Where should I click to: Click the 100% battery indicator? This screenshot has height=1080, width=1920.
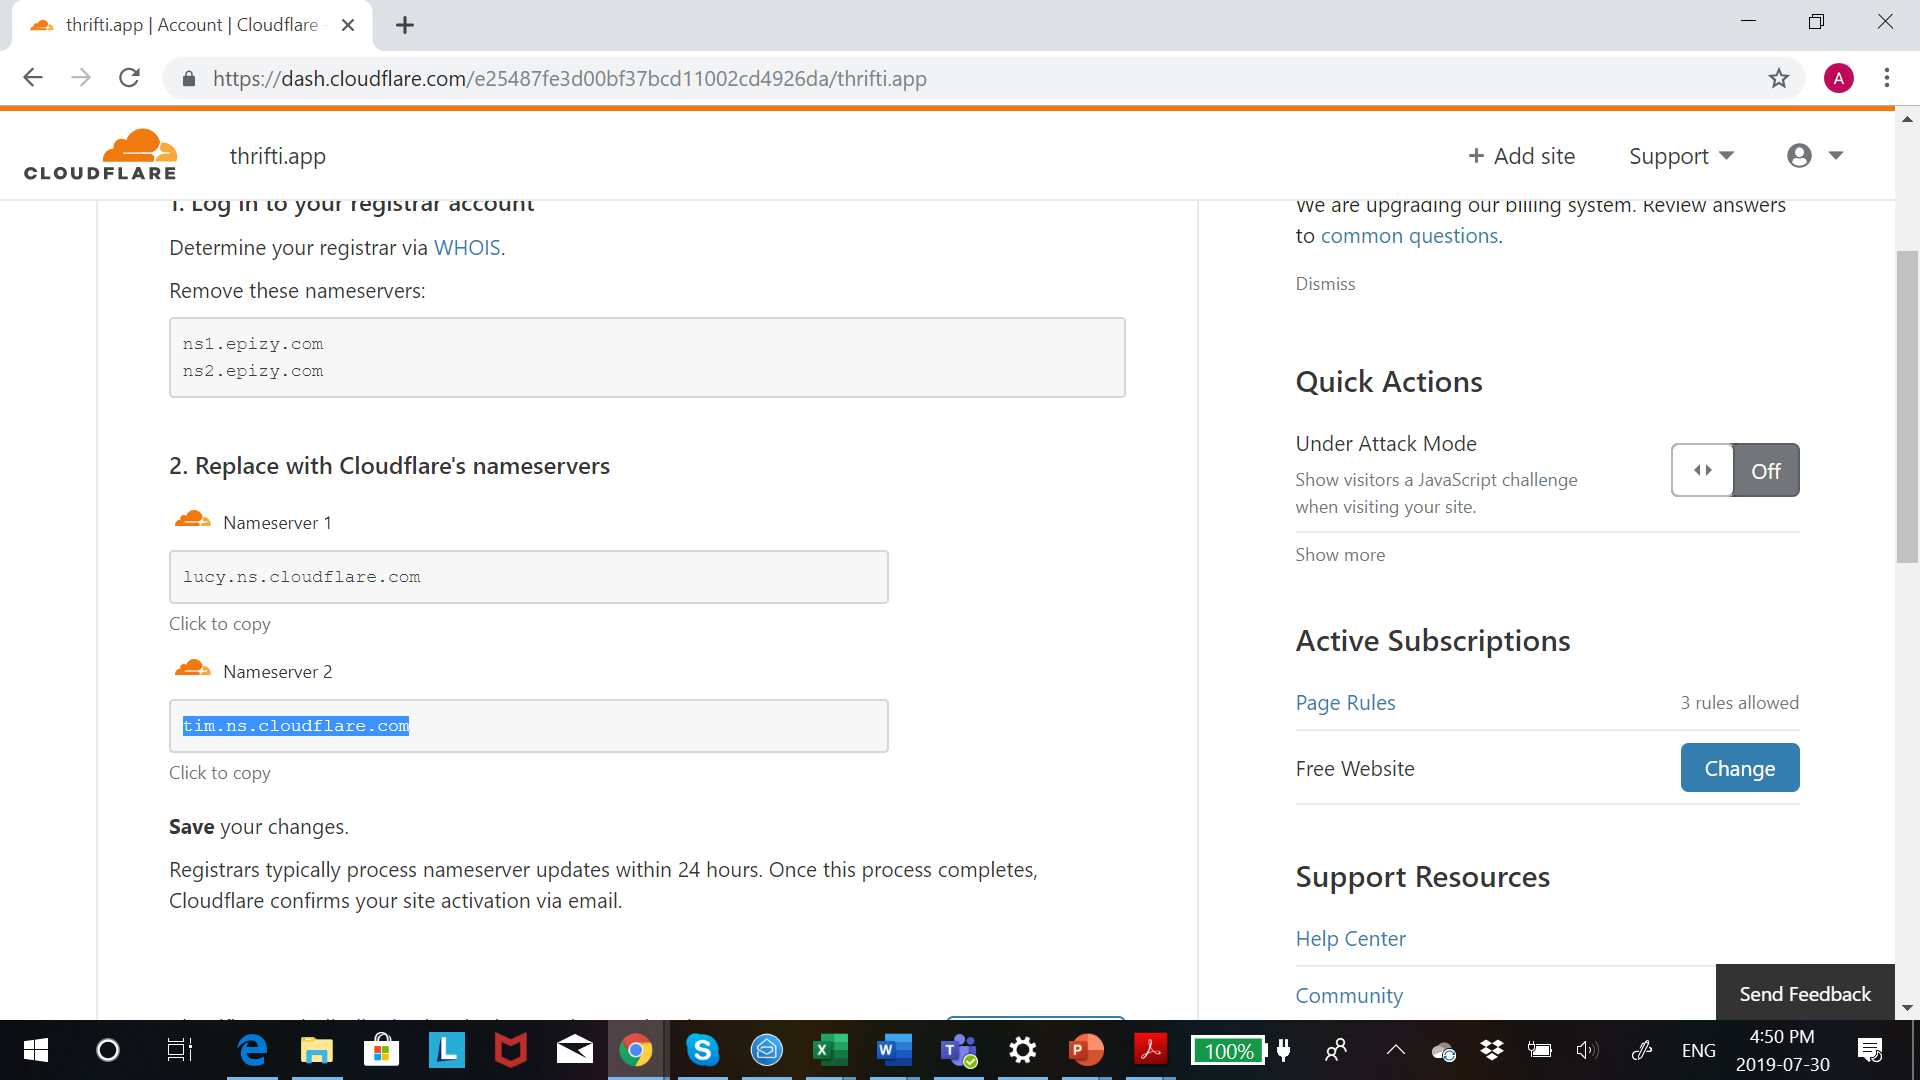1229,1050
